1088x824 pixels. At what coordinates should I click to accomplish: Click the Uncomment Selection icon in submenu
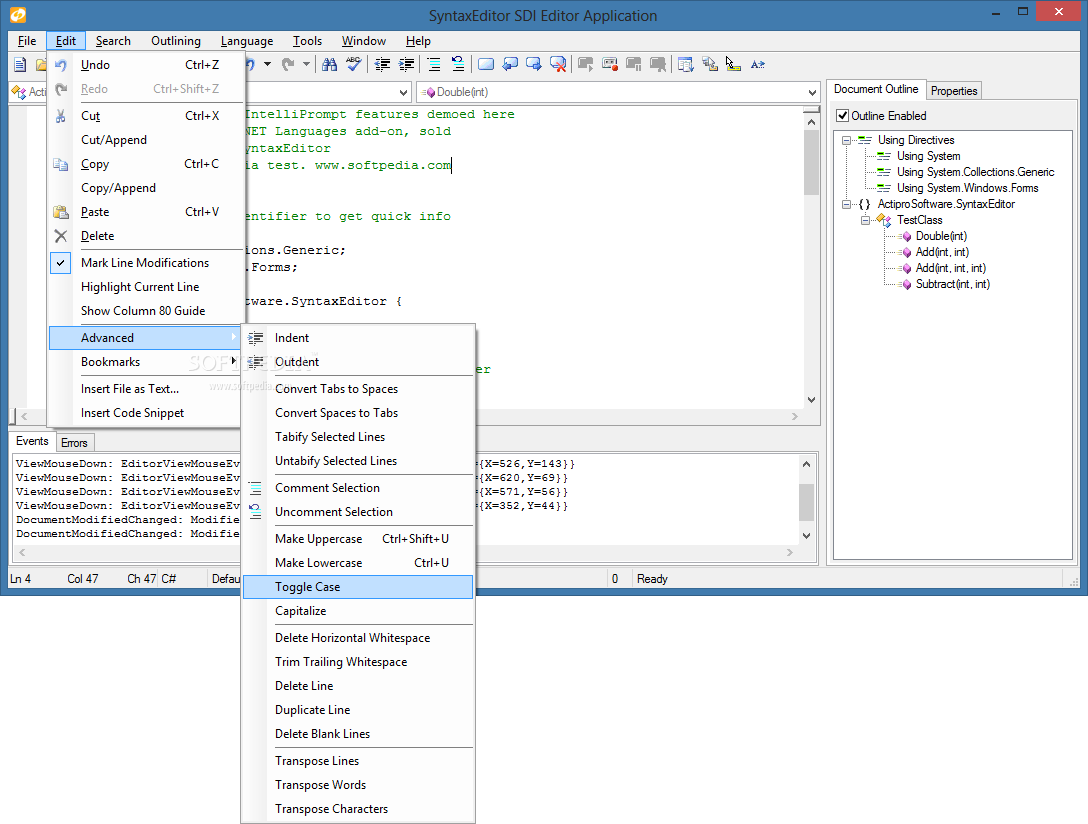pos(255,512)
